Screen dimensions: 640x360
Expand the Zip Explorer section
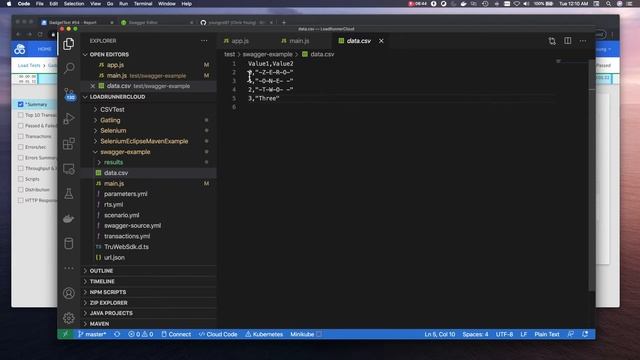[109, 302]
